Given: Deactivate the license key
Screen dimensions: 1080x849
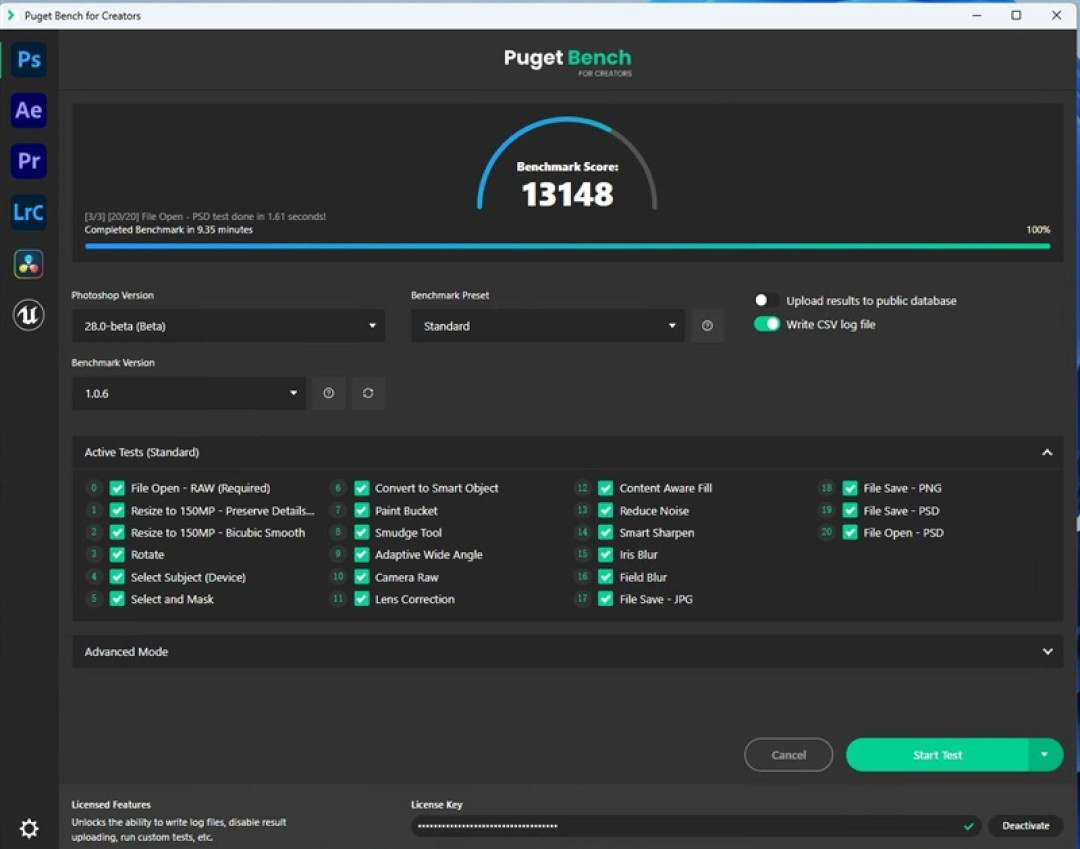Looking at the screenshot, I should [x=1025, y=826].
